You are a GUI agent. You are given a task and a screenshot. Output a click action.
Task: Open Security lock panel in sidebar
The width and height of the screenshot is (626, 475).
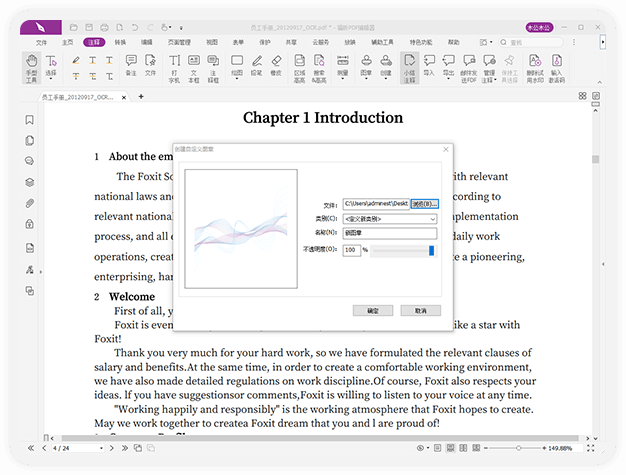click(30, 224)
